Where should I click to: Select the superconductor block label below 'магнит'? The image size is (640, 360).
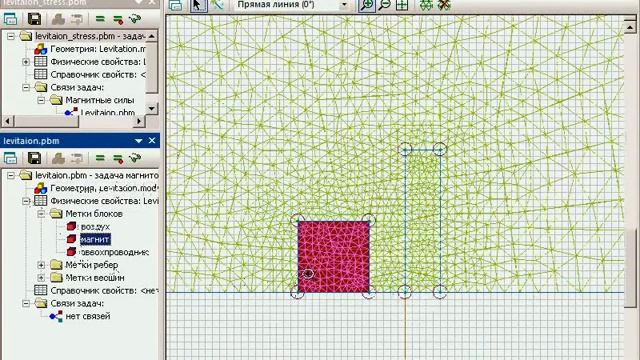[x=114, y=252]
